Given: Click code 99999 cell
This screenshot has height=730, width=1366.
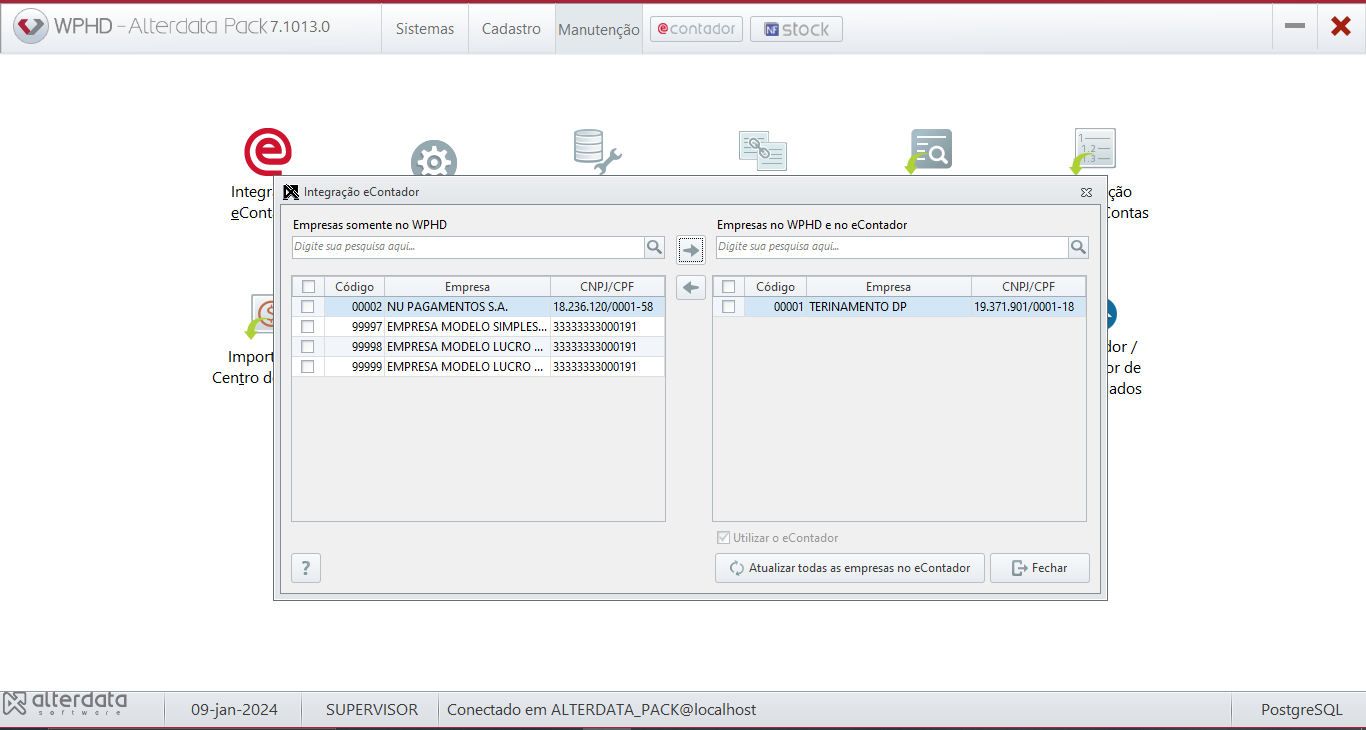Looking at the screenshot, I should click(354, 367).
